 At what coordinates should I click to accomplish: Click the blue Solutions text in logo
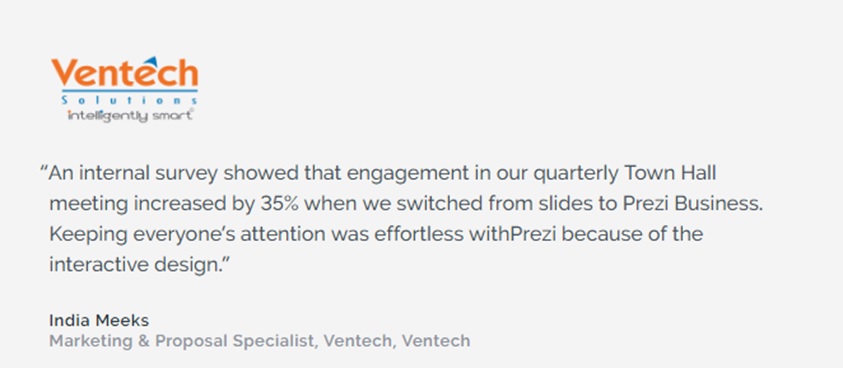(x=130, y=101)
